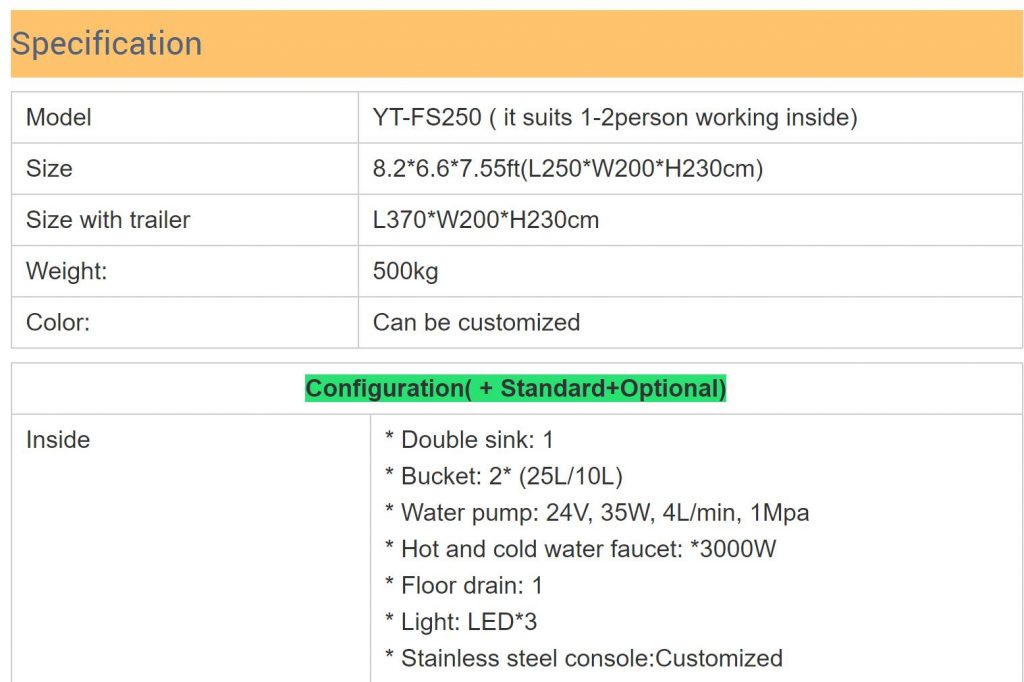Select the 500kg weight value
The height and width of the screenshot is (682, 1024).
(x=405, y=271)
